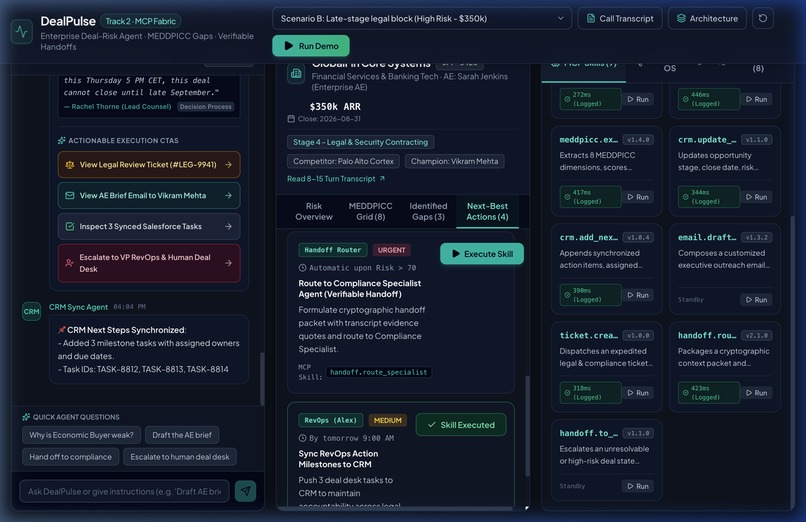Click the document icon in Call Transcript button
Screen dimensions: 806x522
pyautogui.click(x=591, y=18)
